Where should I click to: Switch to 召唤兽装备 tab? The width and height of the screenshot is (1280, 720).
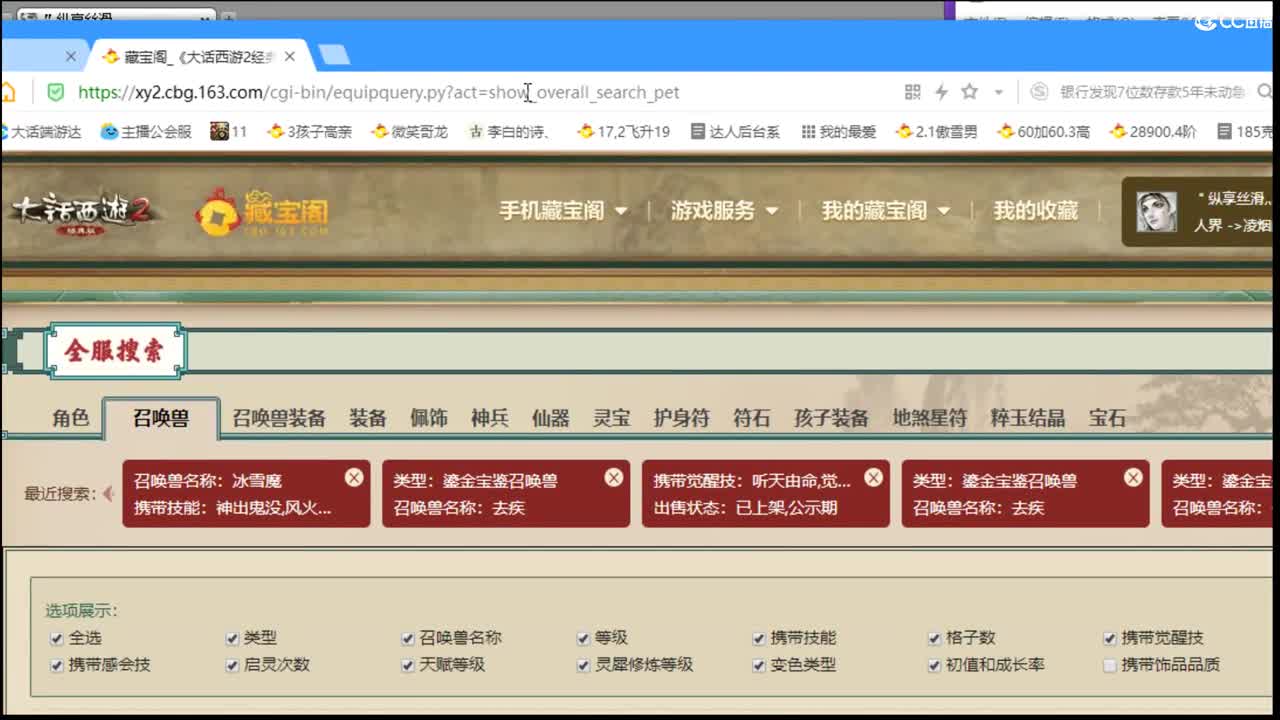coord(279,418)
